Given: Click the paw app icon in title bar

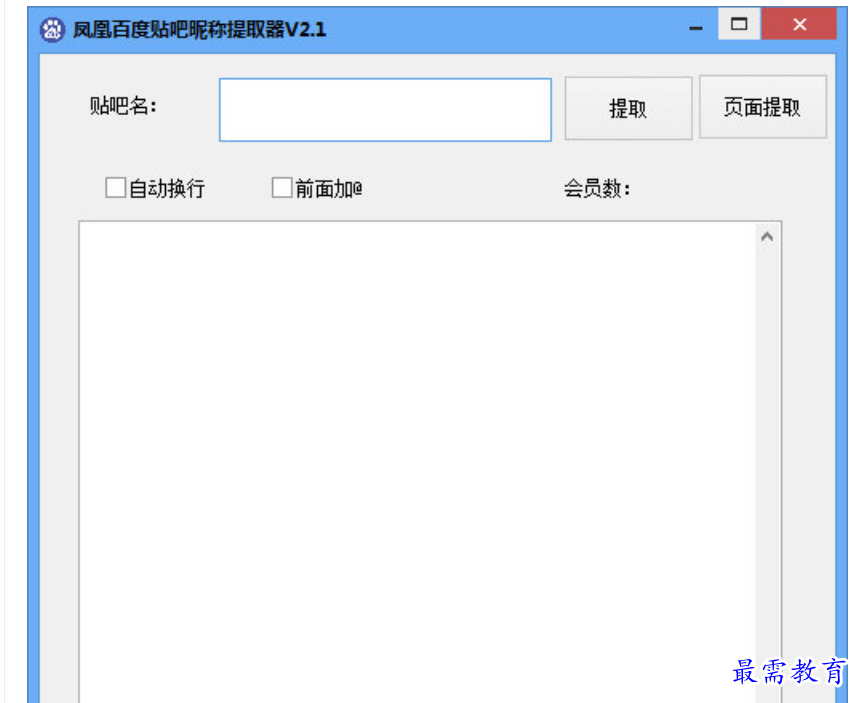Looking at the screenshot, I should click(x=52, y=30).
